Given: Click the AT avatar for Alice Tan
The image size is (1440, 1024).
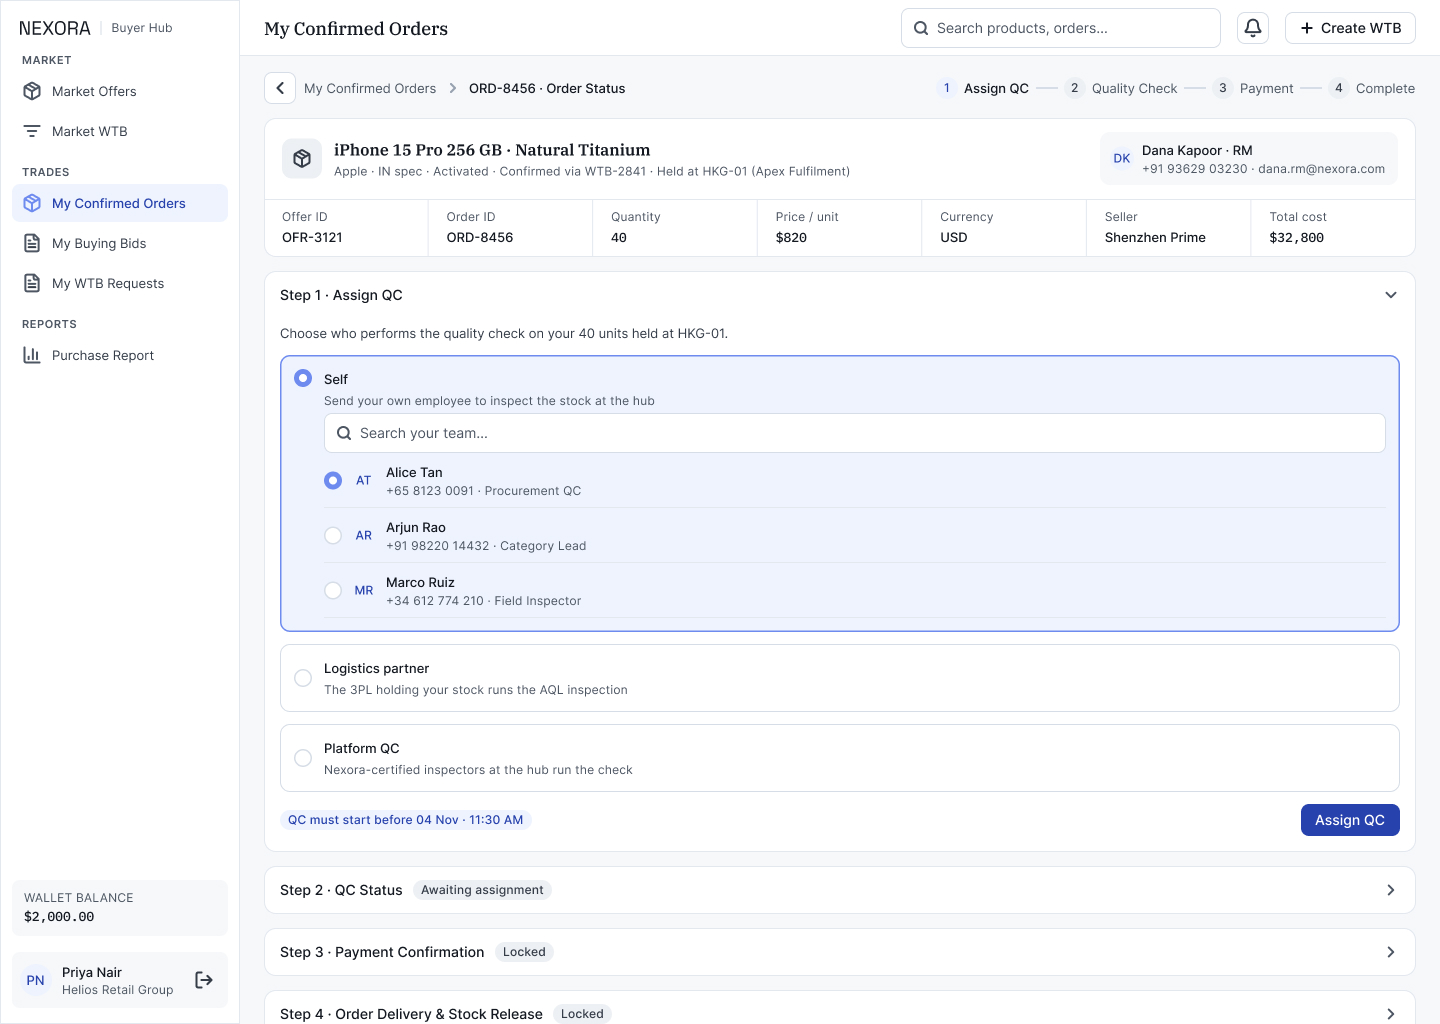Looking at the screenshot, I should tap(364, 481).
